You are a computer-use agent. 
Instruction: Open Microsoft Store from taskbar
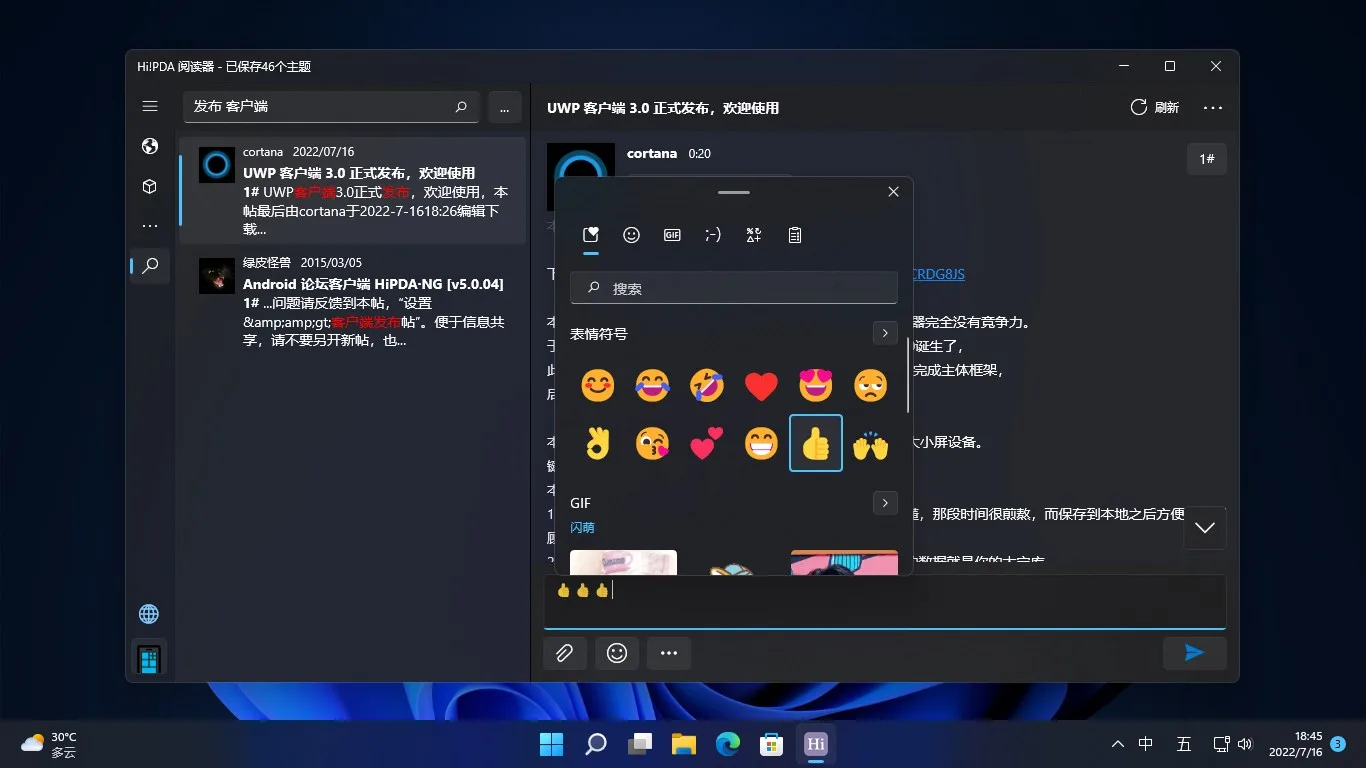[x=772, y=744]
